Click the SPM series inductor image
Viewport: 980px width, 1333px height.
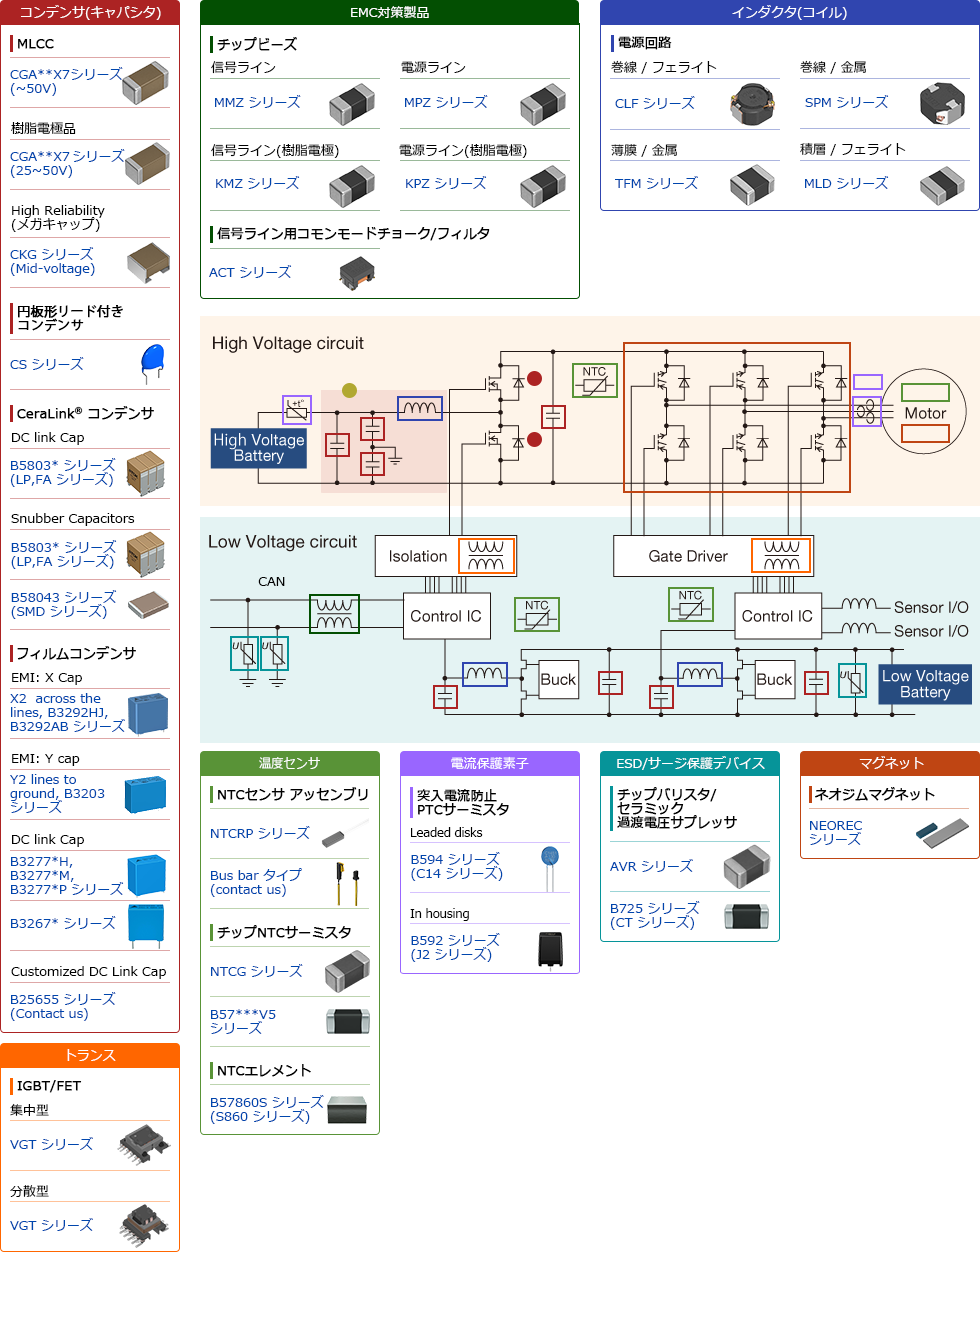[x=941, y=104]
